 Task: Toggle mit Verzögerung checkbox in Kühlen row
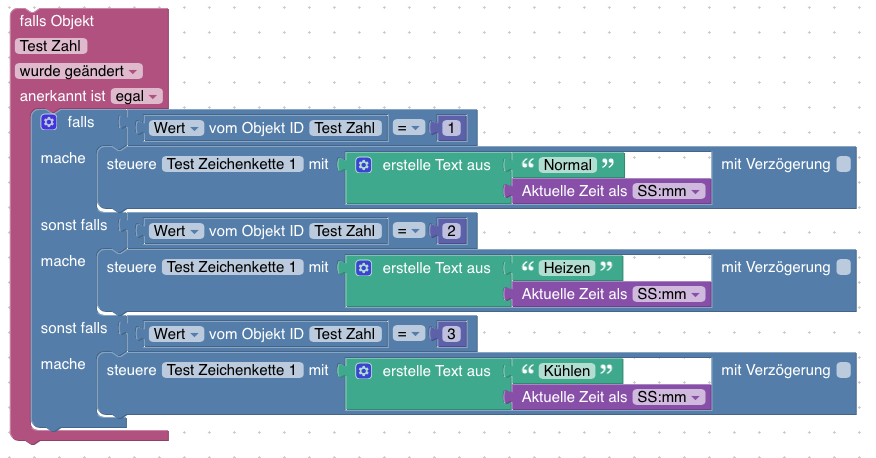[844, 370]
